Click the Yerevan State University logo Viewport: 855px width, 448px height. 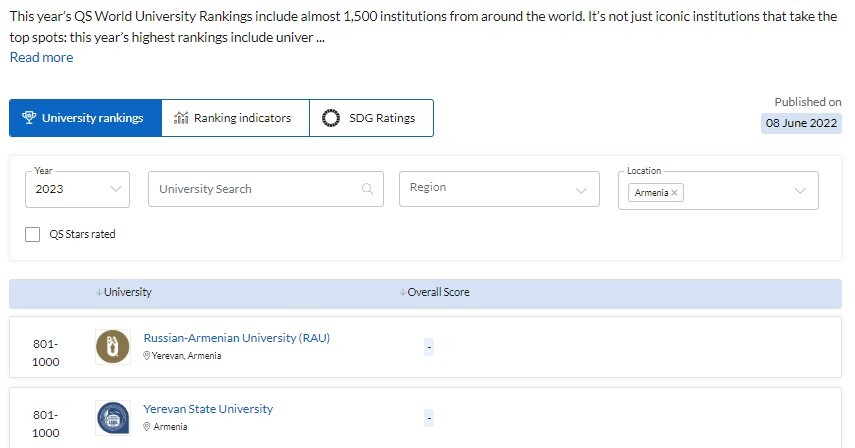point(113,418)
